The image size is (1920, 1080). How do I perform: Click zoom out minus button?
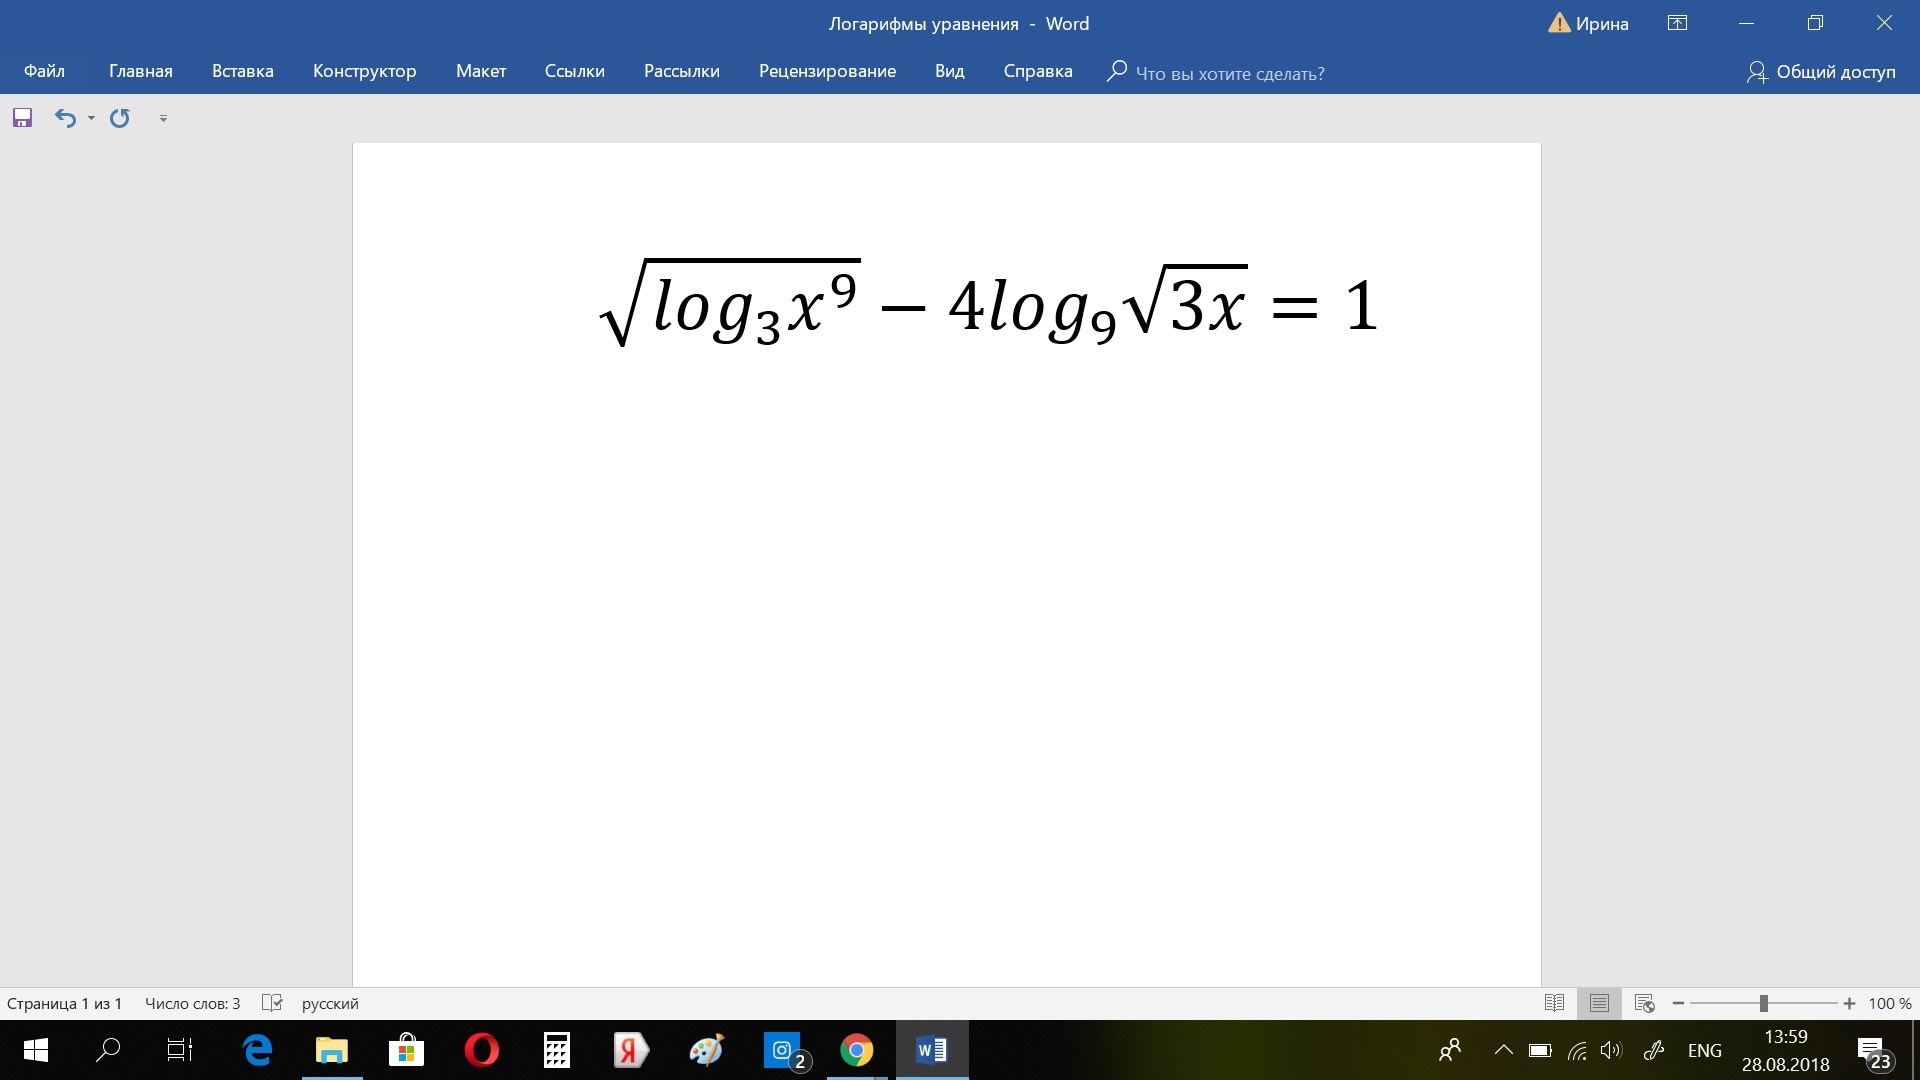1678,1003
